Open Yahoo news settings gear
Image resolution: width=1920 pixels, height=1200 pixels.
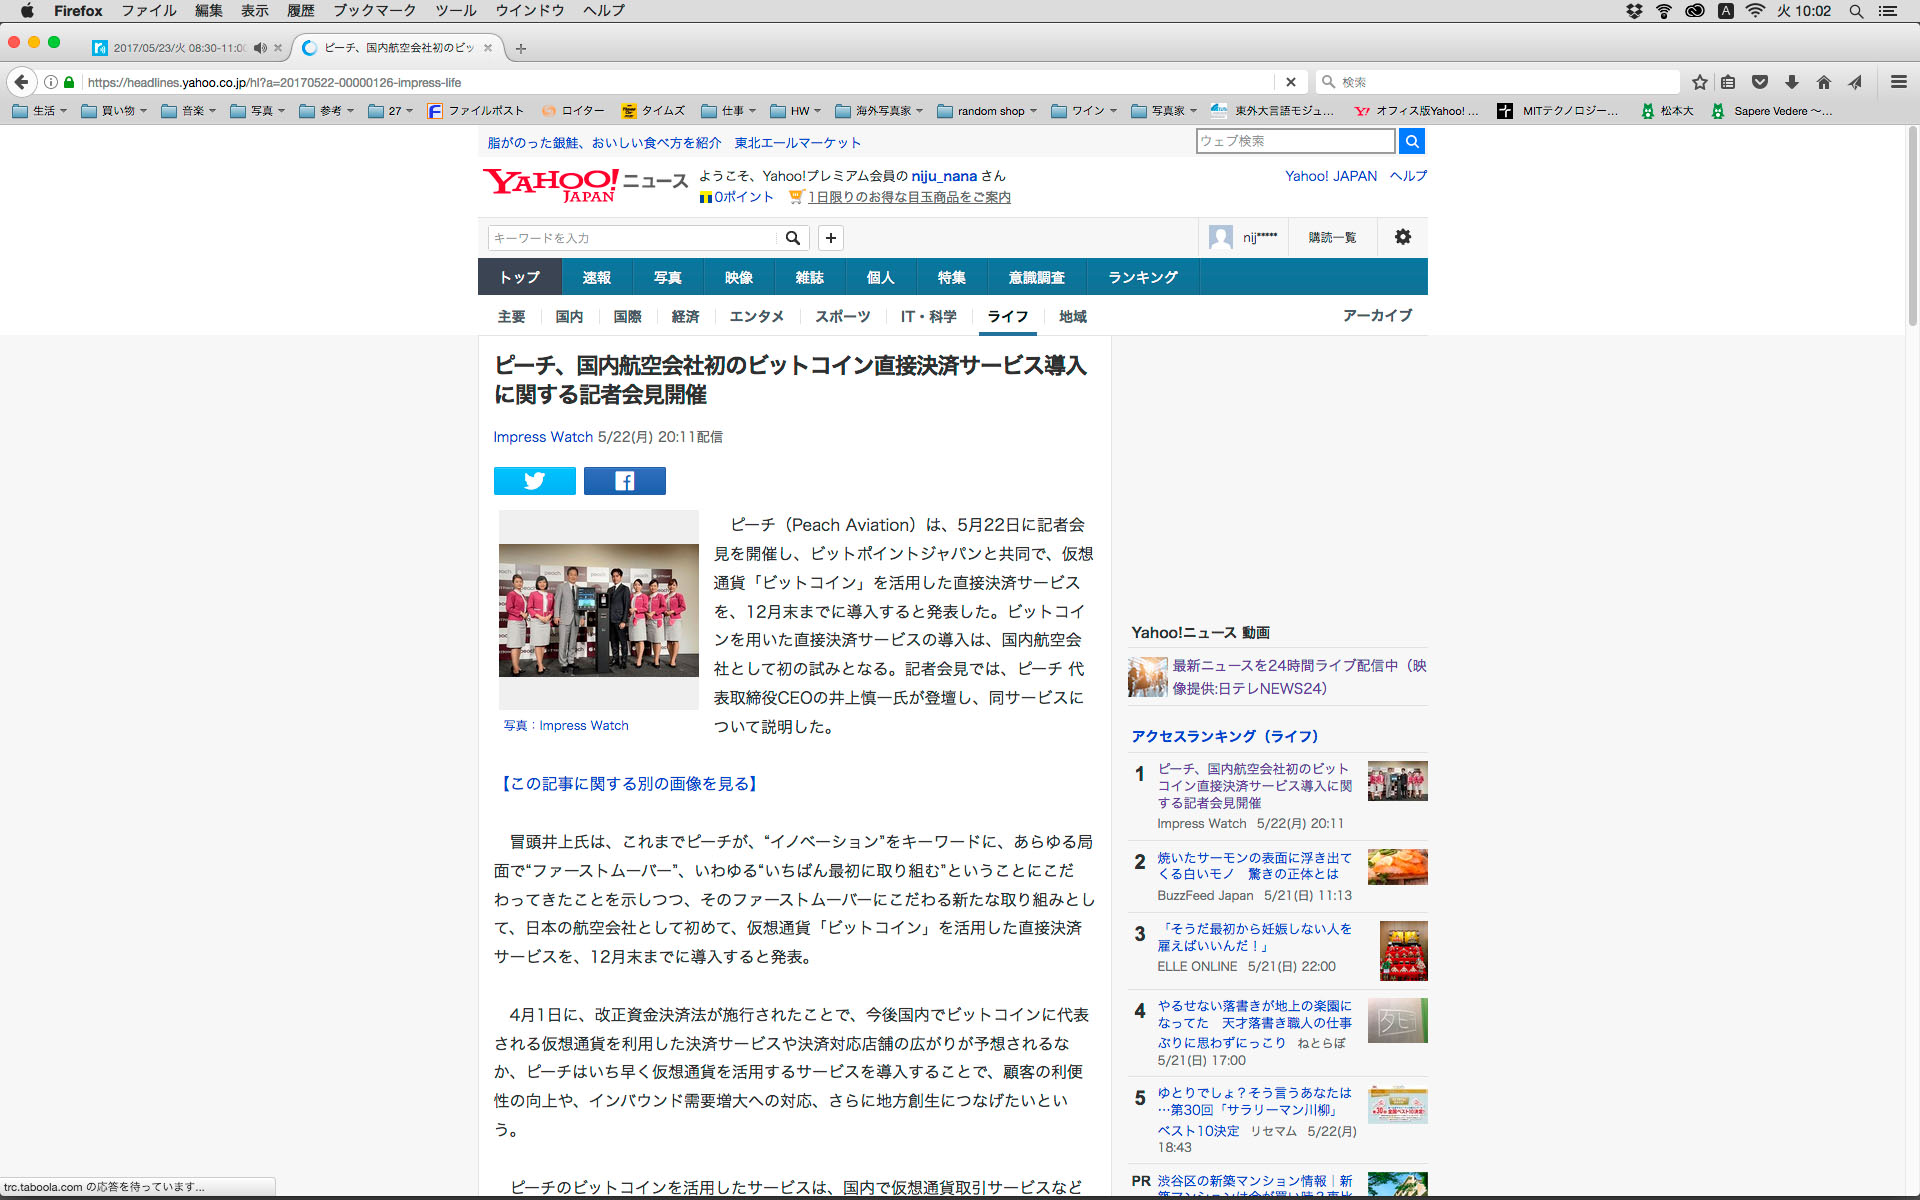pos(1402,237)
